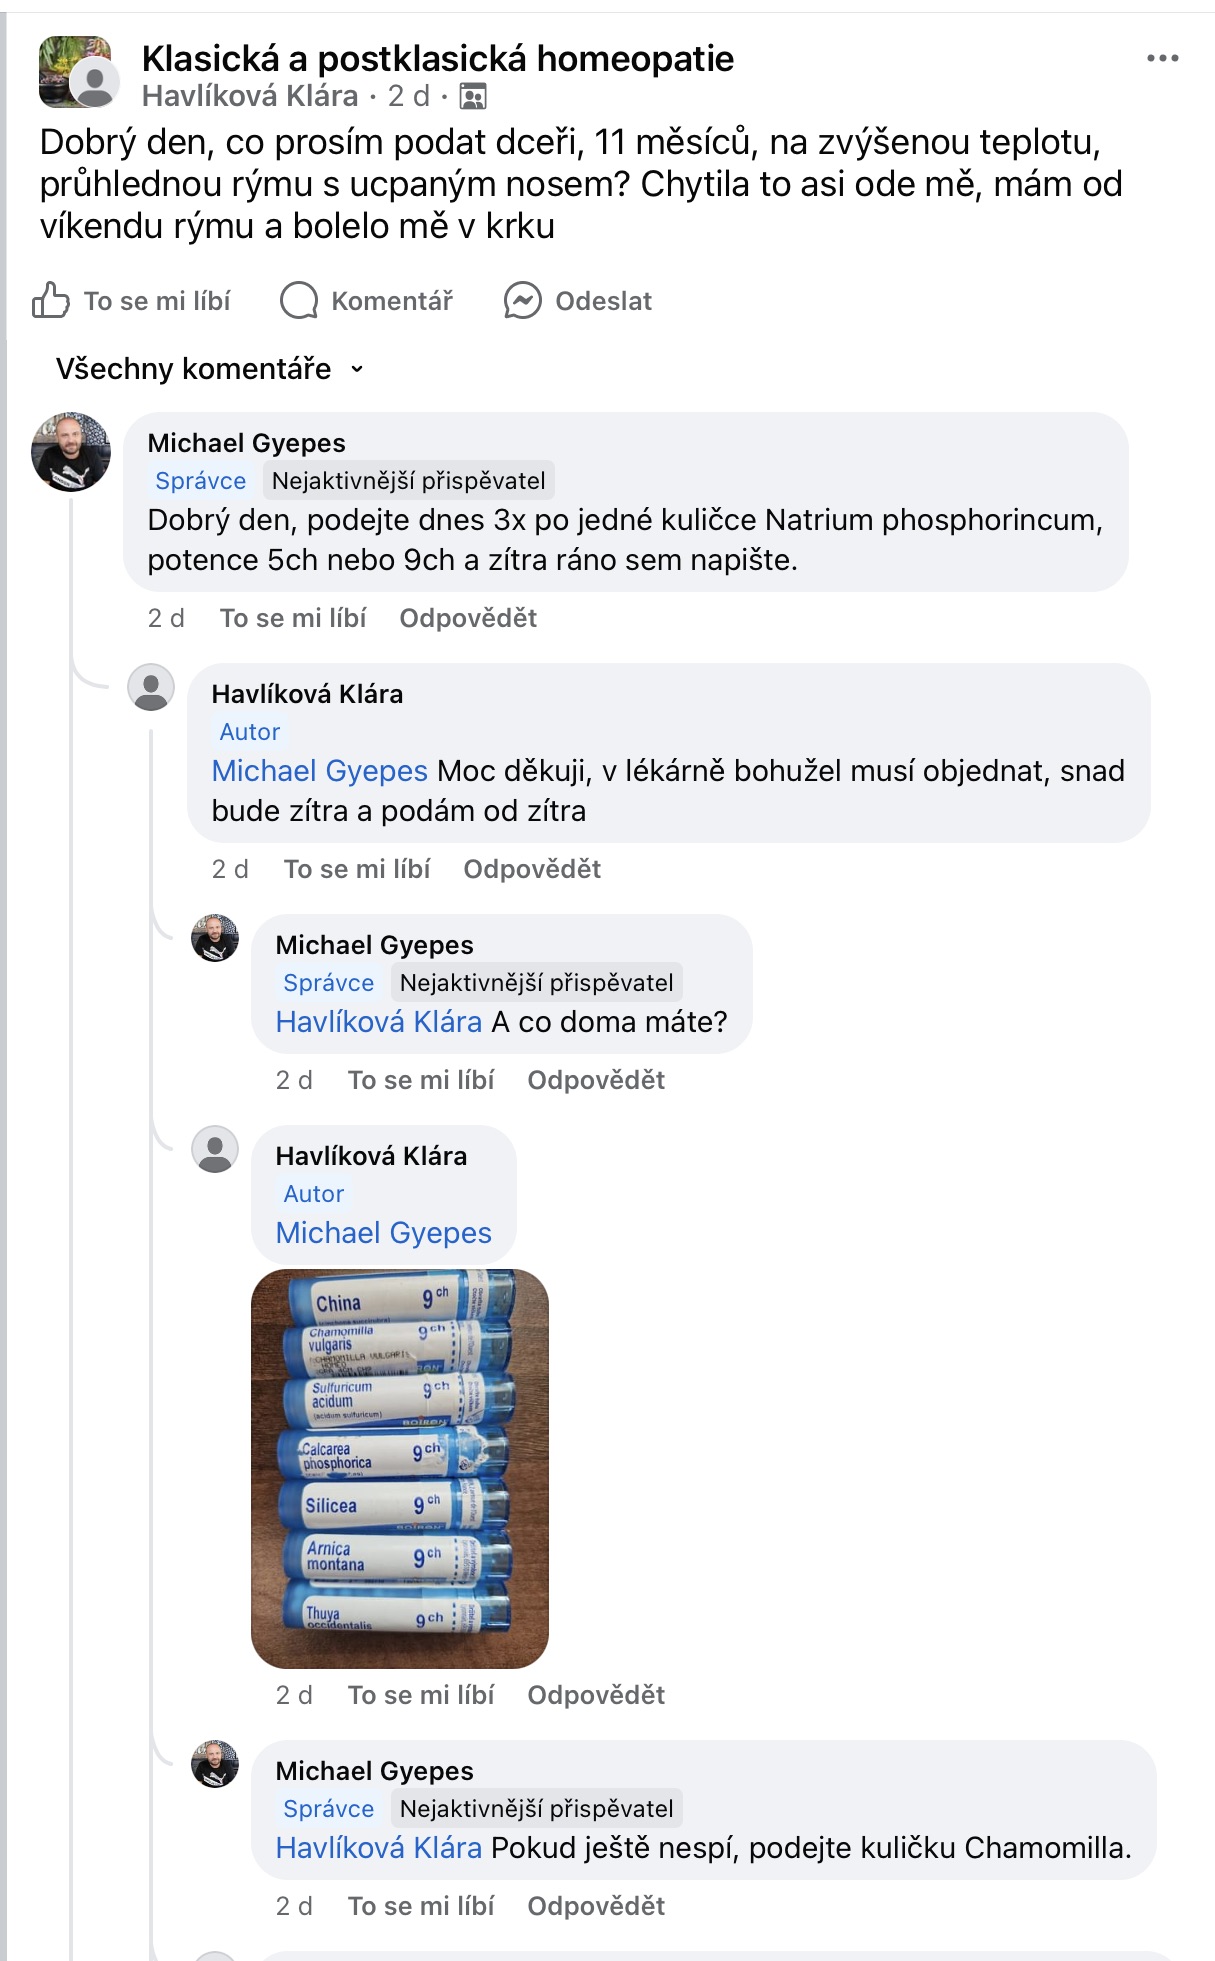Open the Klasická a postklasická homeopatie group
The image size is (1215, 1961).
tap(437, 59)
